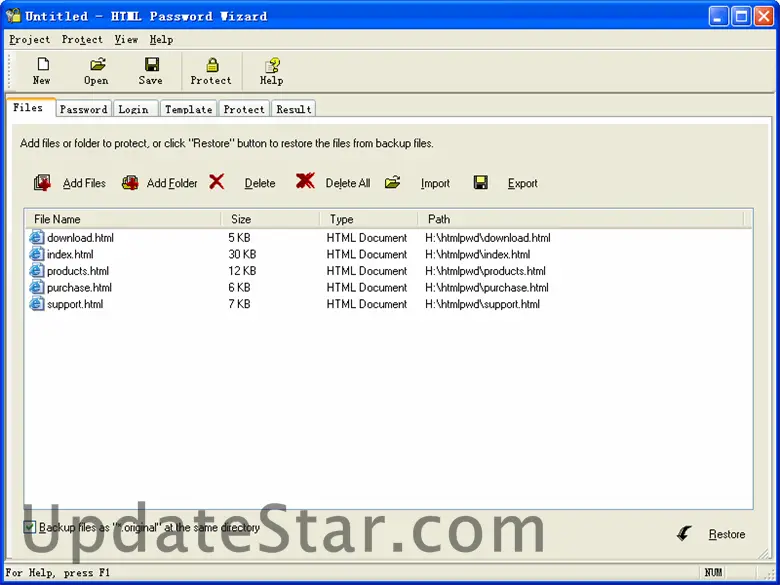Click the red X Delete icon
This screenshot has width=780, height=585.
(216, 182)
